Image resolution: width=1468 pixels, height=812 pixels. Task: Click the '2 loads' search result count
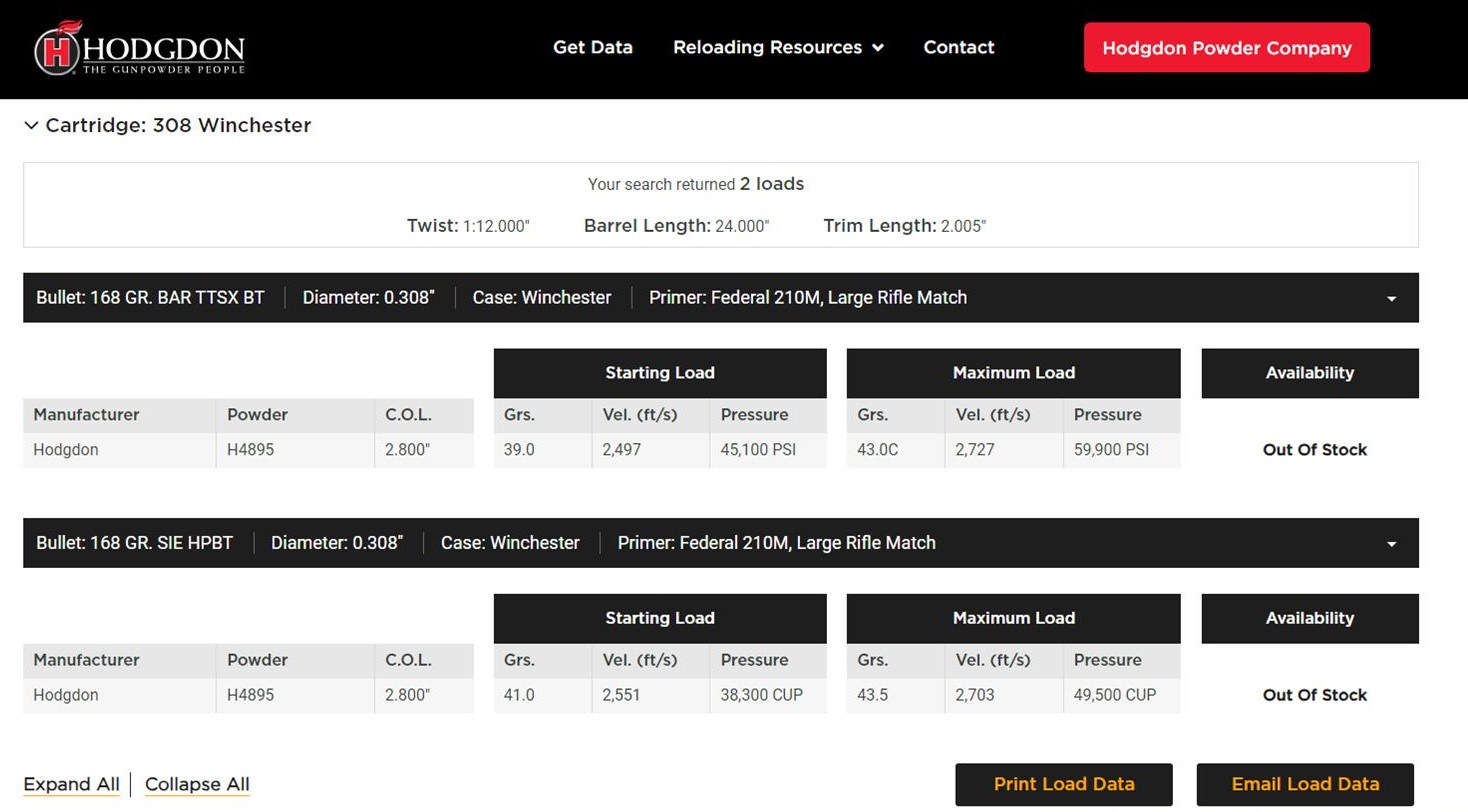tap(772, 184)
